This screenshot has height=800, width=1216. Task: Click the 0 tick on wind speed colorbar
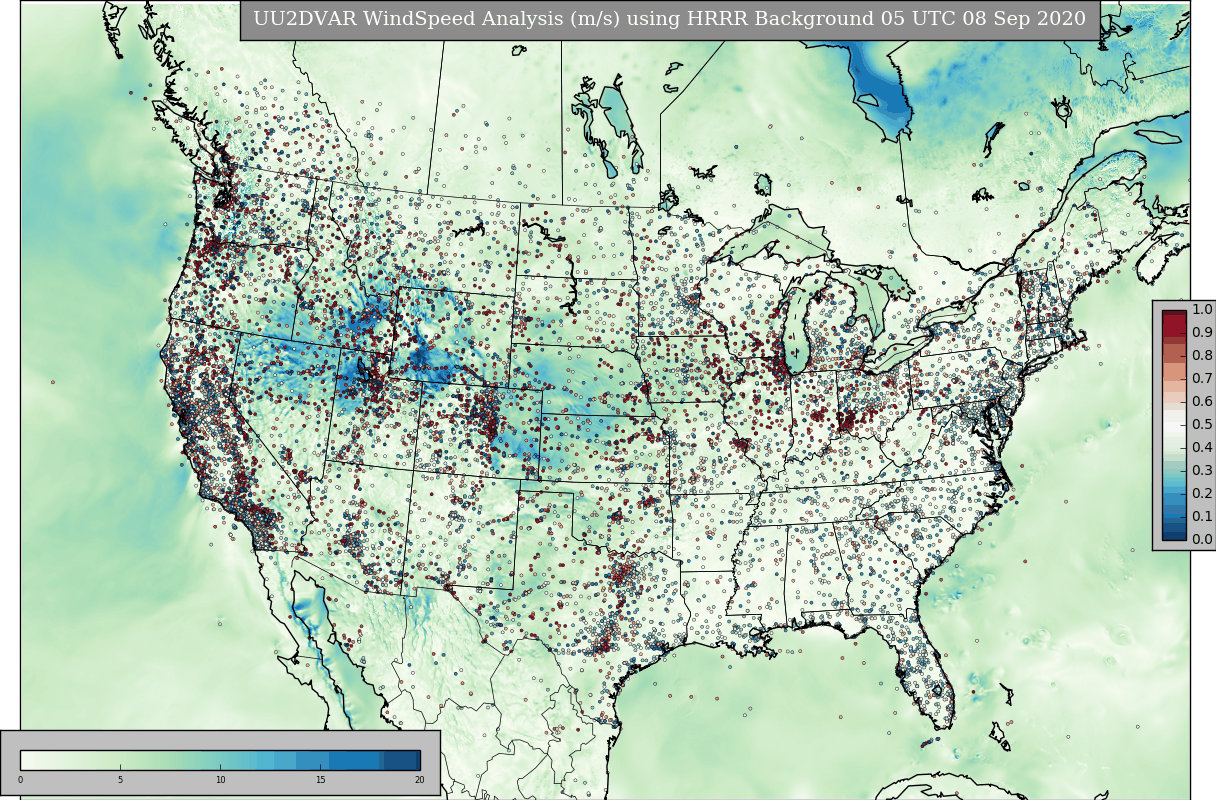tap(20, 780)
